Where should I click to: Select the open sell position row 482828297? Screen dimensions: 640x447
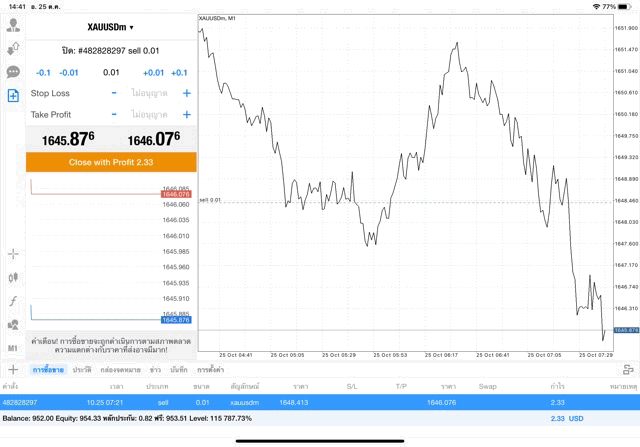[320, 402]
